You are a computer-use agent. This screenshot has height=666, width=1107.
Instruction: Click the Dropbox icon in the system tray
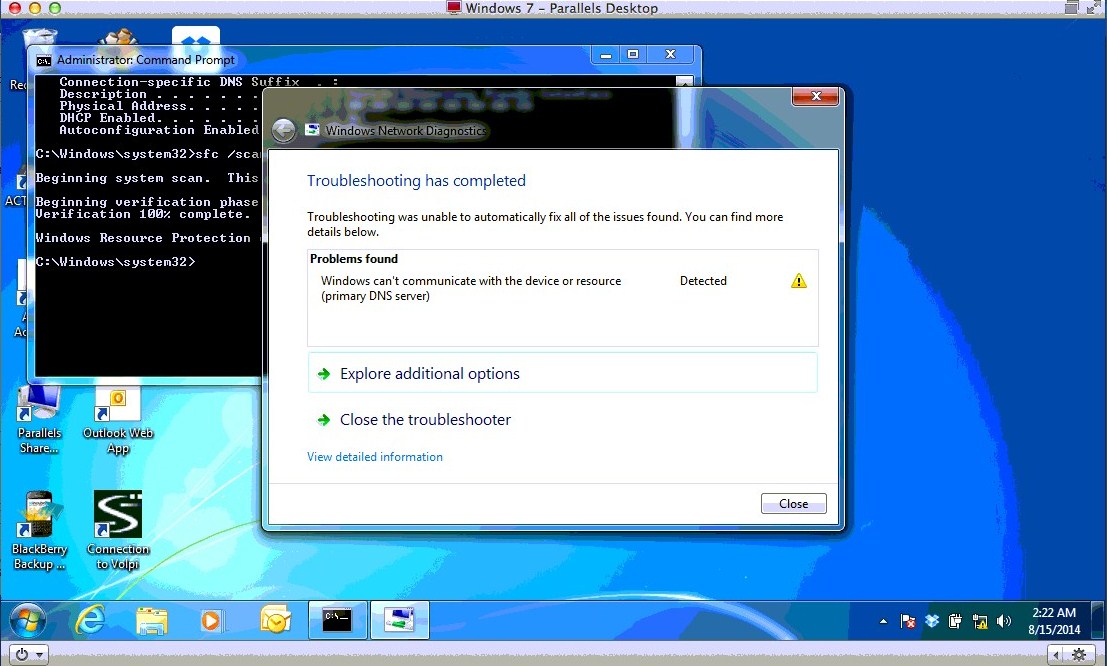click(932, 621)
